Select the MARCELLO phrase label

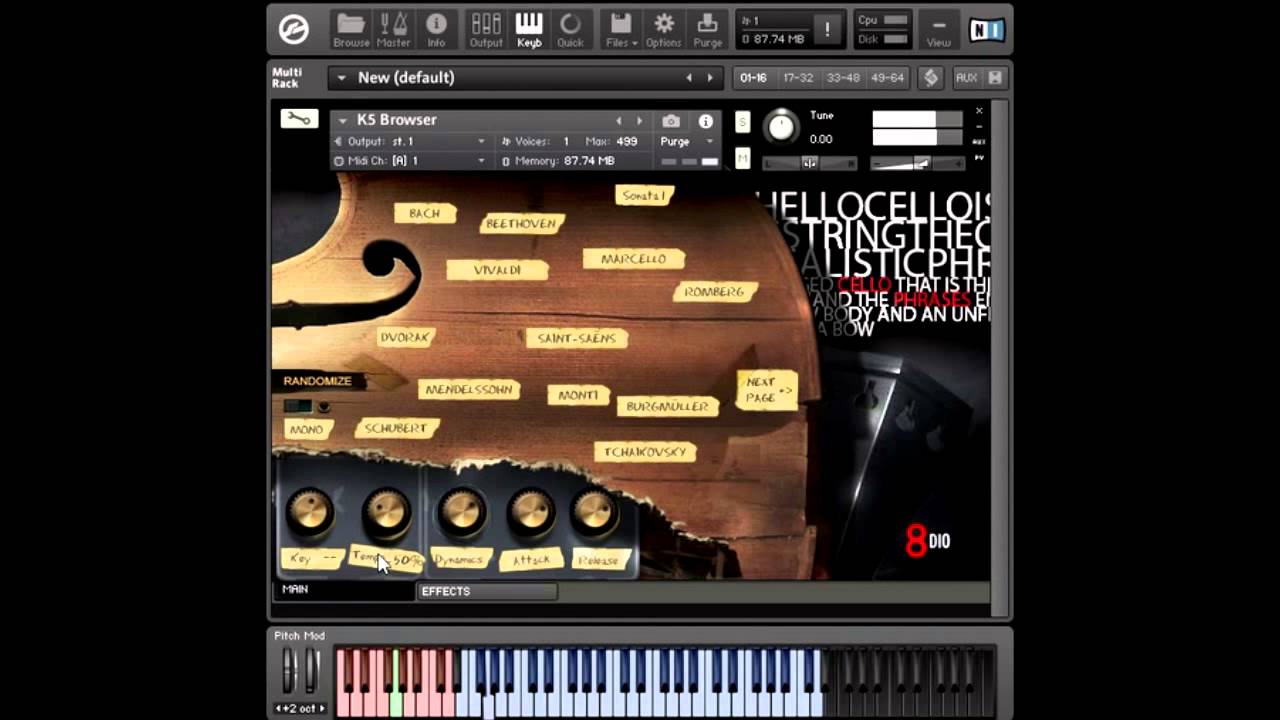(633, 259)
